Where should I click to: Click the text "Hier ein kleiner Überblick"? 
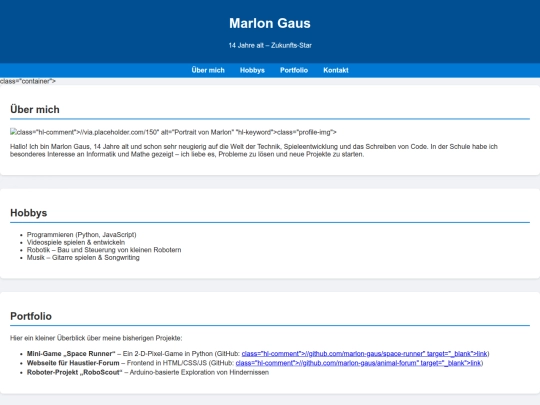point(96,338)
